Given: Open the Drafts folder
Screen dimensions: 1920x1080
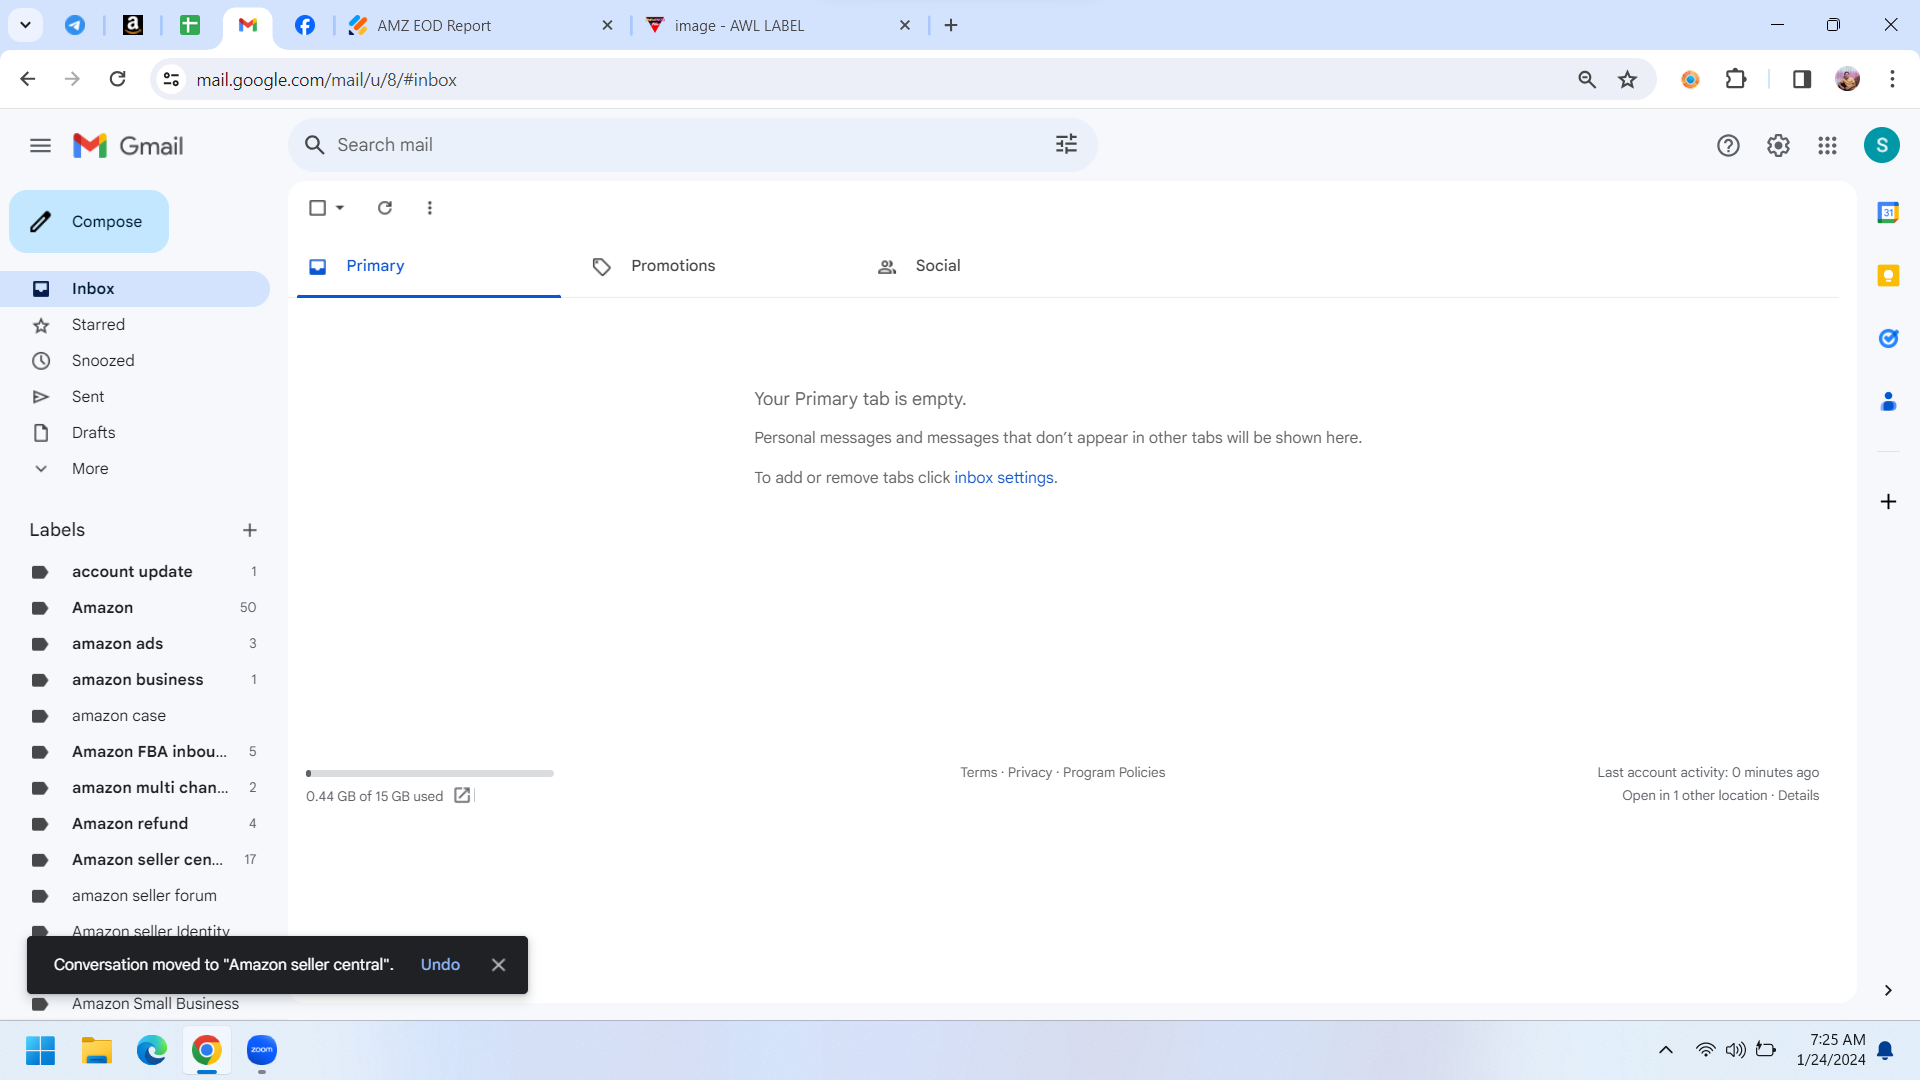Looking at the screenshot, I should (135, 433).
